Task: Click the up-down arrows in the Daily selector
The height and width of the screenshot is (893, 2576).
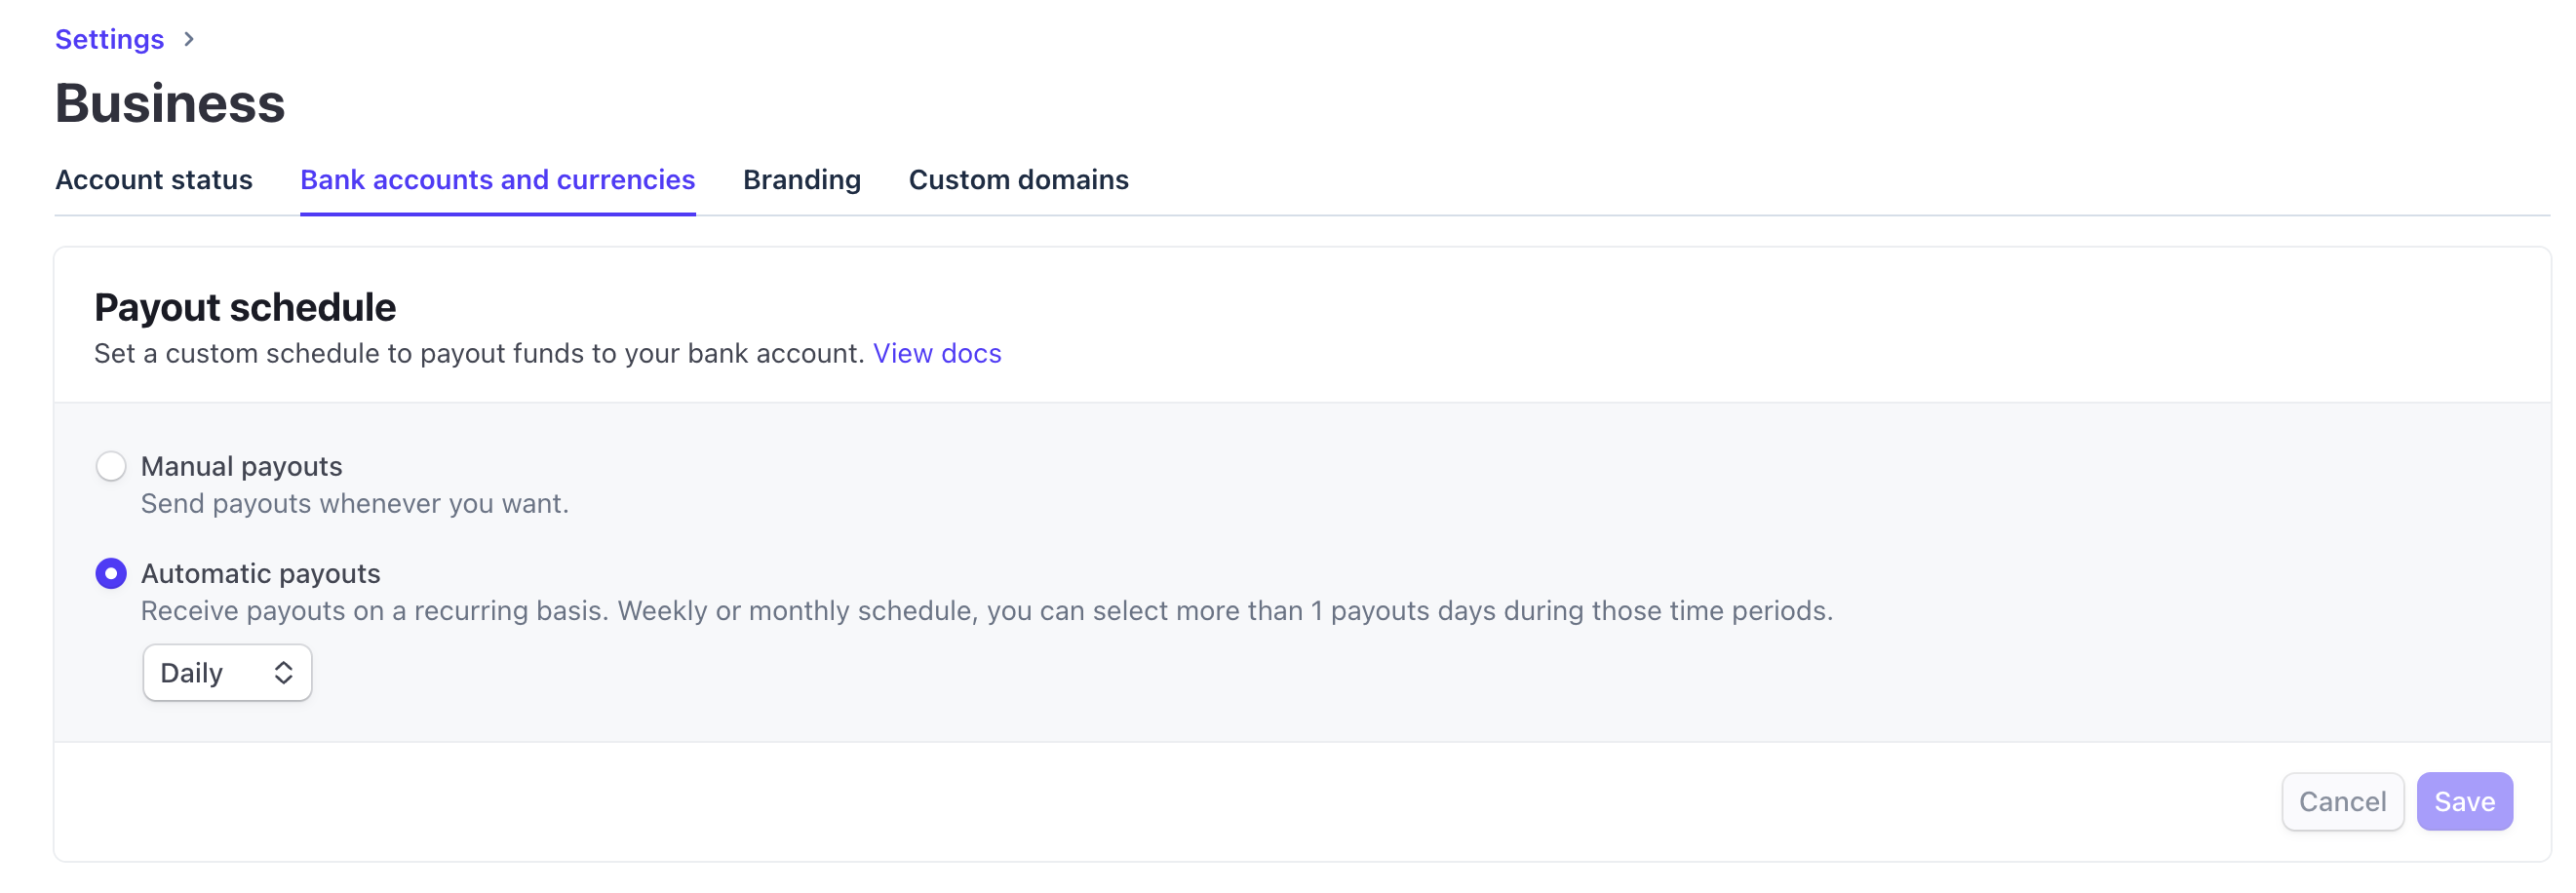Action: [283, 673]
